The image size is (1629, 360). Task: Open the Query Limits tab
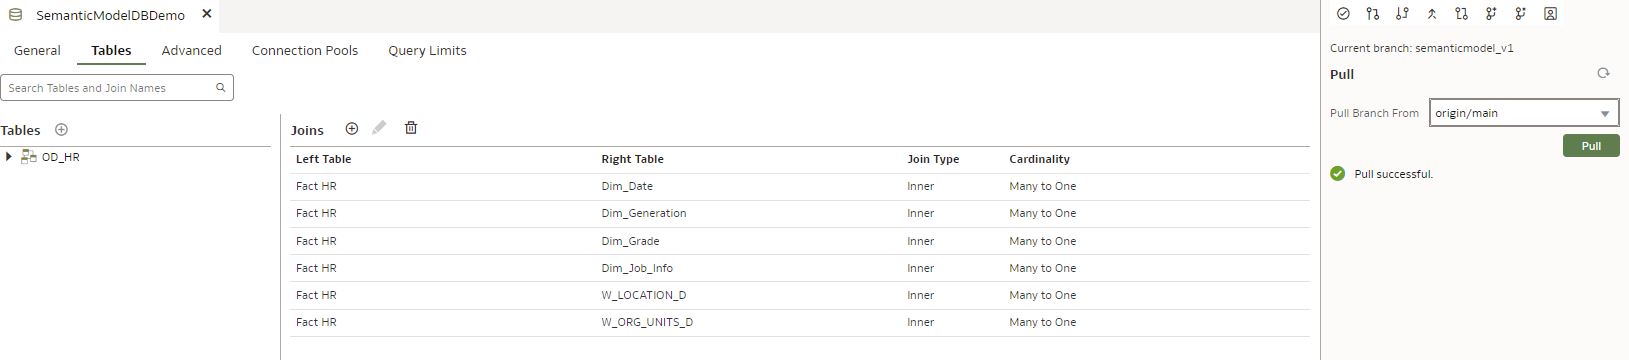click(x=427, y=51)
